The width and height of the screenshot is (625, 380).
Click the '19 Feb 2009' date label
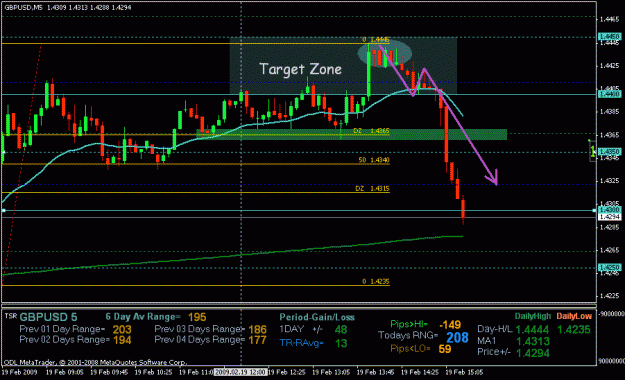coord(19,372)
